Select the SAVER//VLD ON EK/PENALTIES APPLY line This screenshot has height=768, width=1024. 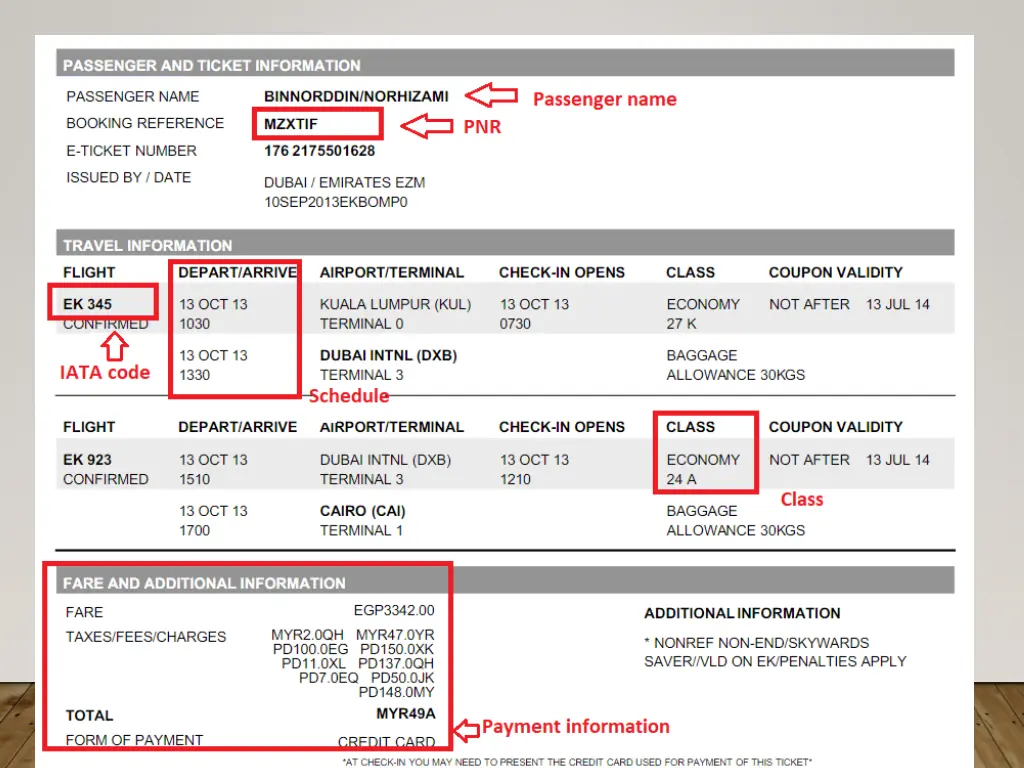click(x=775, y=662)
